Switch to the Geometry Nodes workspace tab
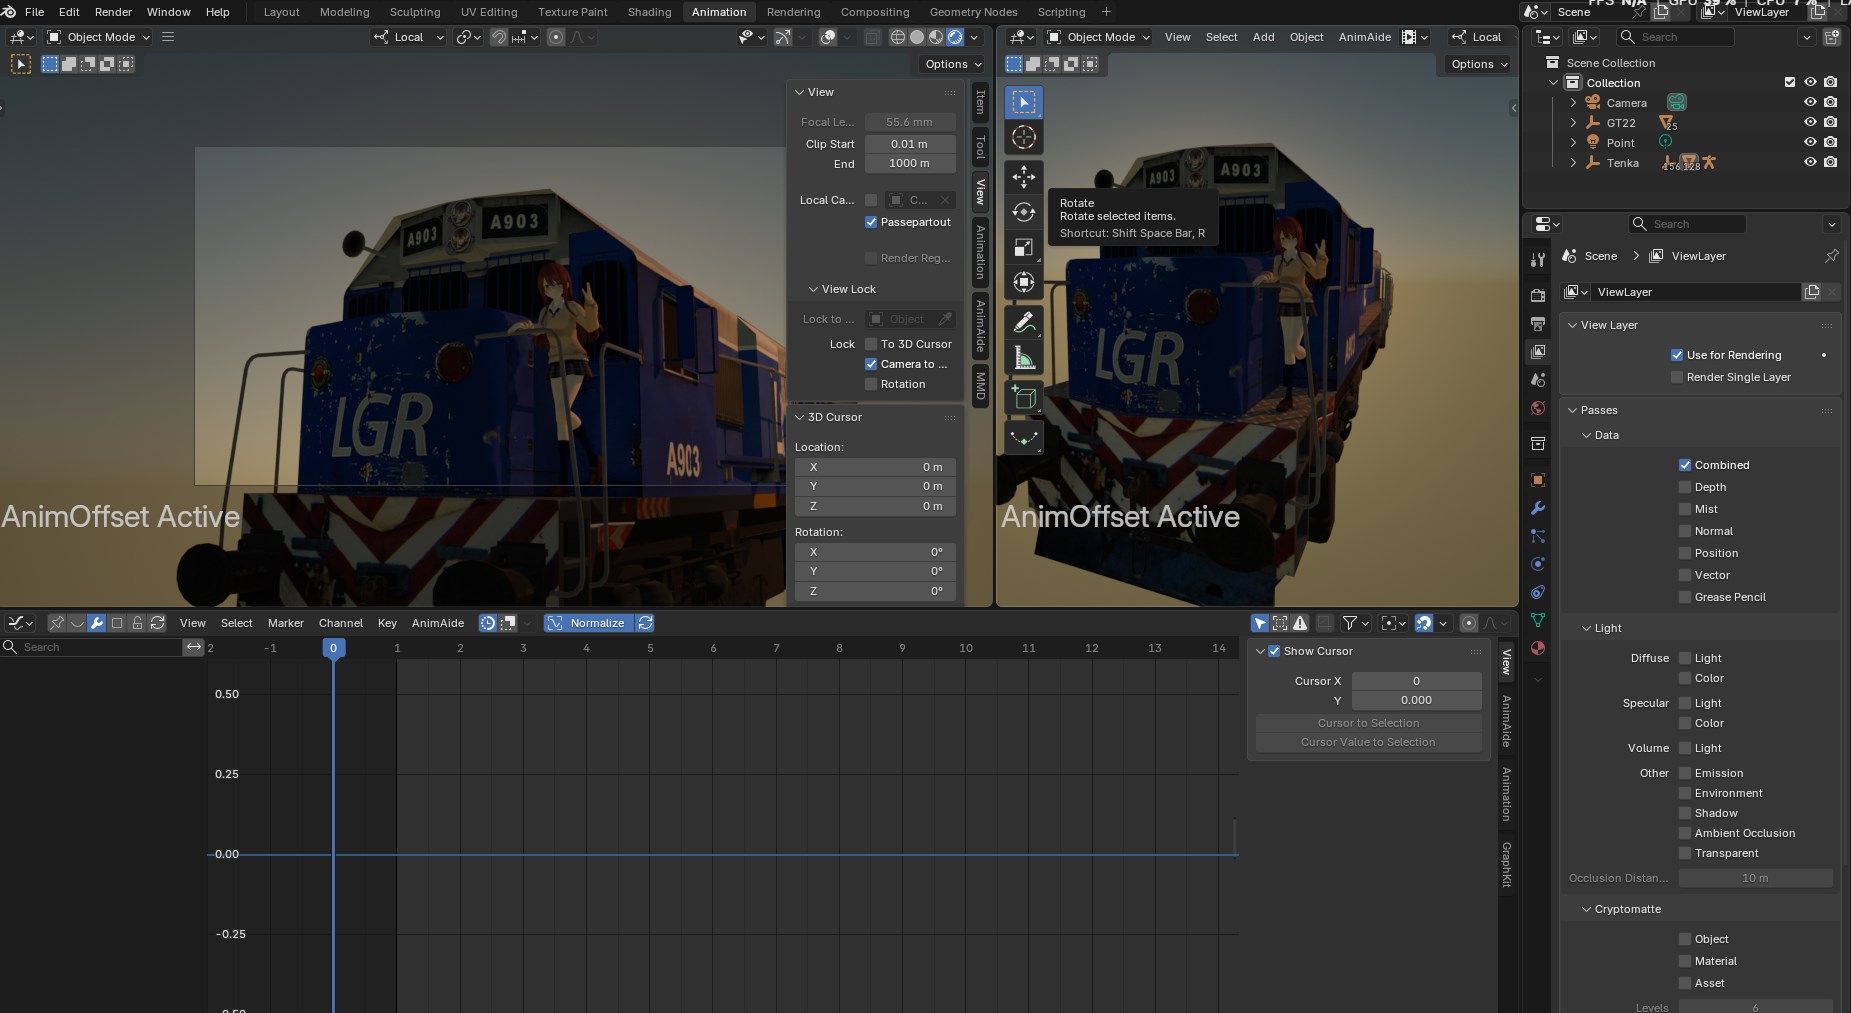 coord(973,12)
